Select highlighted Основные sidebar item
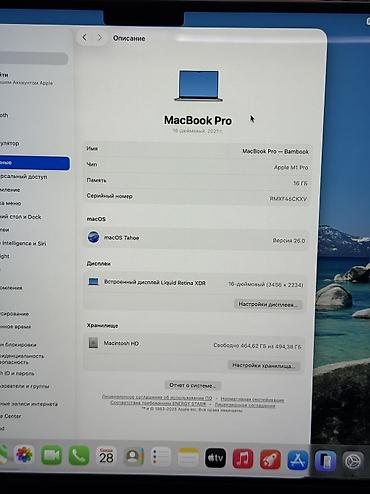 [35, 163]
